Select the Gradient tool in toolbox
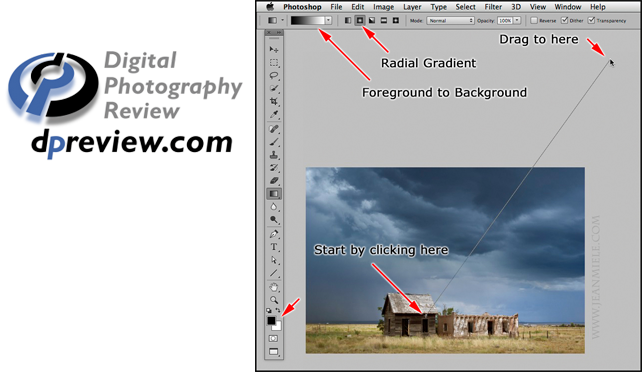This screenshot has height=382, width=642. [x=274, y=193]
